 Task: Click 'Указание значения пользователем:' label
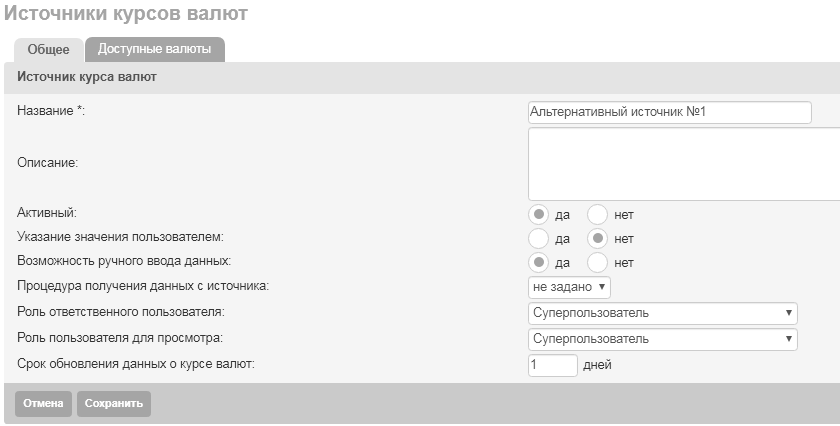(121, 237)
